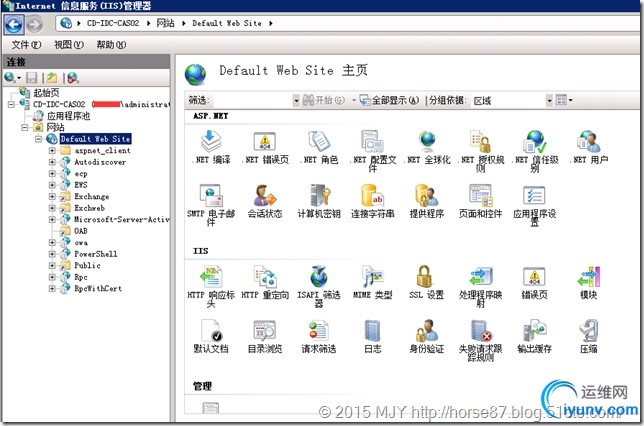Open .NET 授权规则 icon
Viewport: 644px width, 426px height.
[x=481, y=150]
